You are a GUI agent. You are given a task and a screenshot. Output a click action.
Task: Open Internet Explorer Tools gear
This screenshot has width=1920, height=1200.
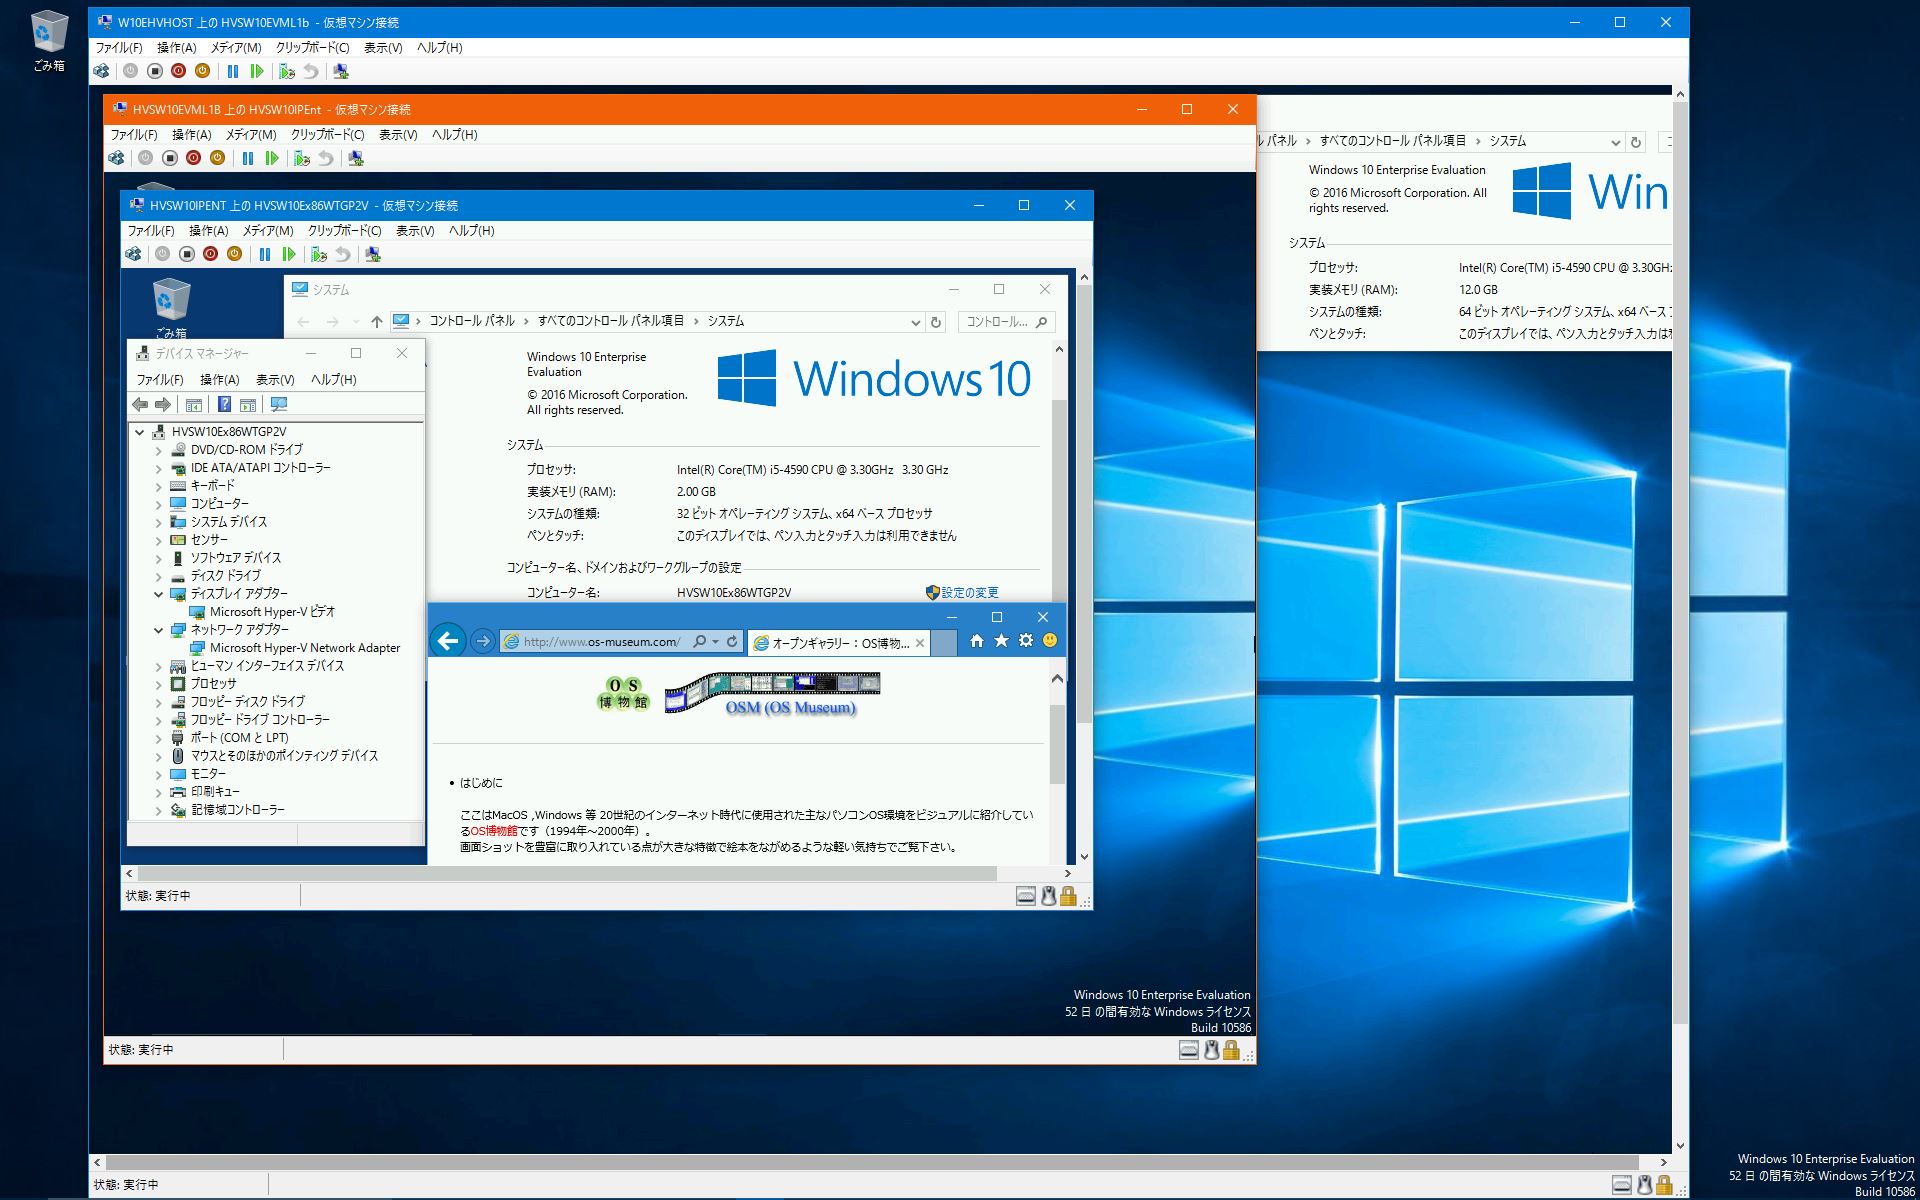tap(1025, 641)
